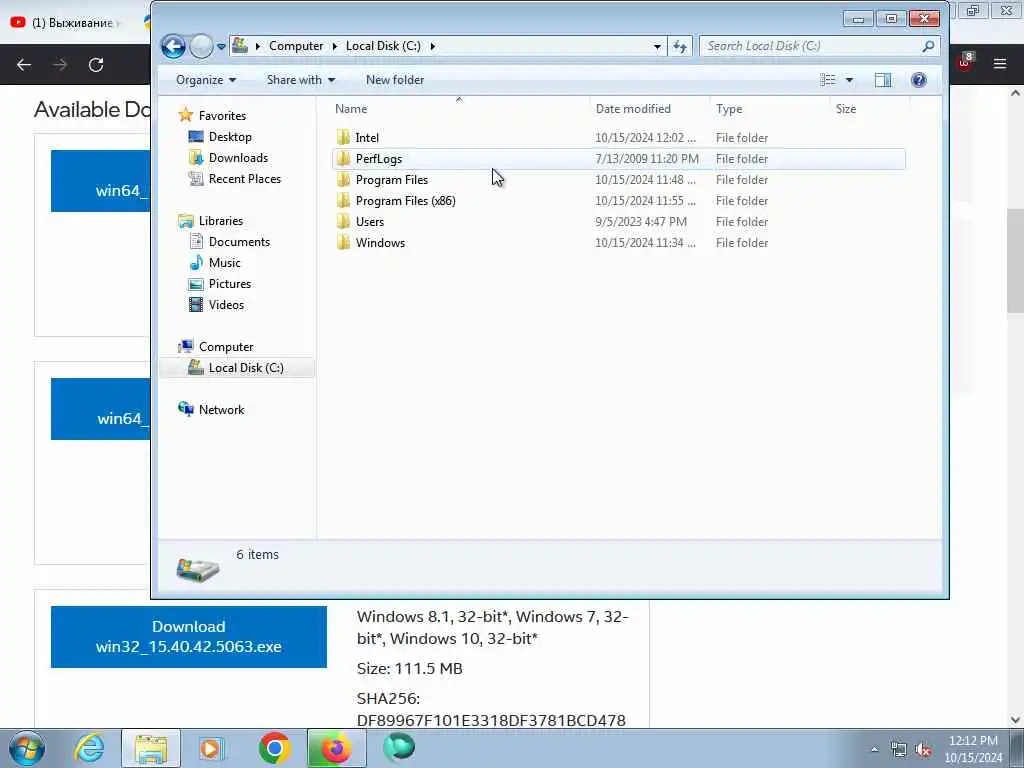
Task: Open Windows Explorer taskbar button
Action: 151,748
